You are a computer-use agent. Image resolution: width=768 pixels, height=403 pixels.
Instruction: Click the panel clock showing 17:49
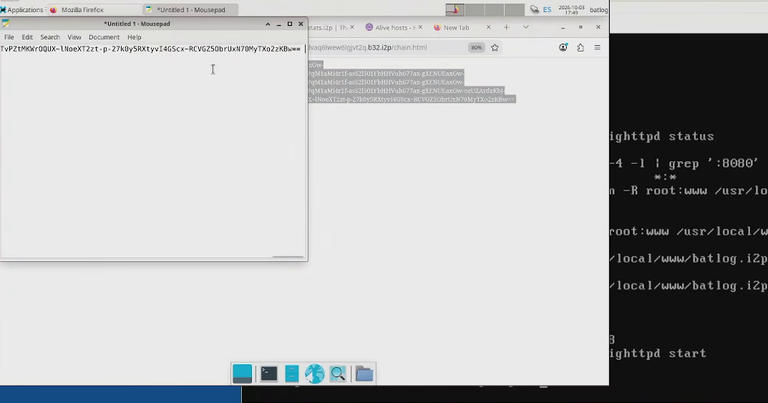571,10
